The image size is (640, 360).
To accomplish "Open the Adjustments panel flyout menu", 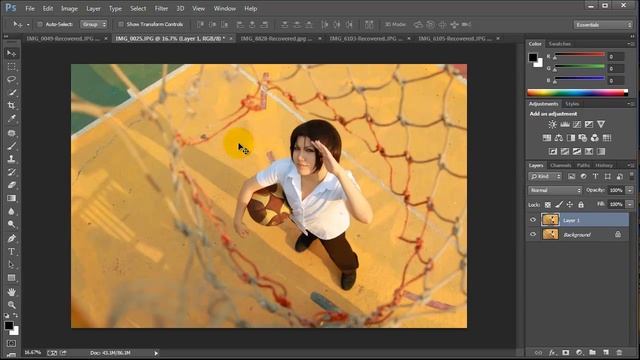I will point(632,104).
